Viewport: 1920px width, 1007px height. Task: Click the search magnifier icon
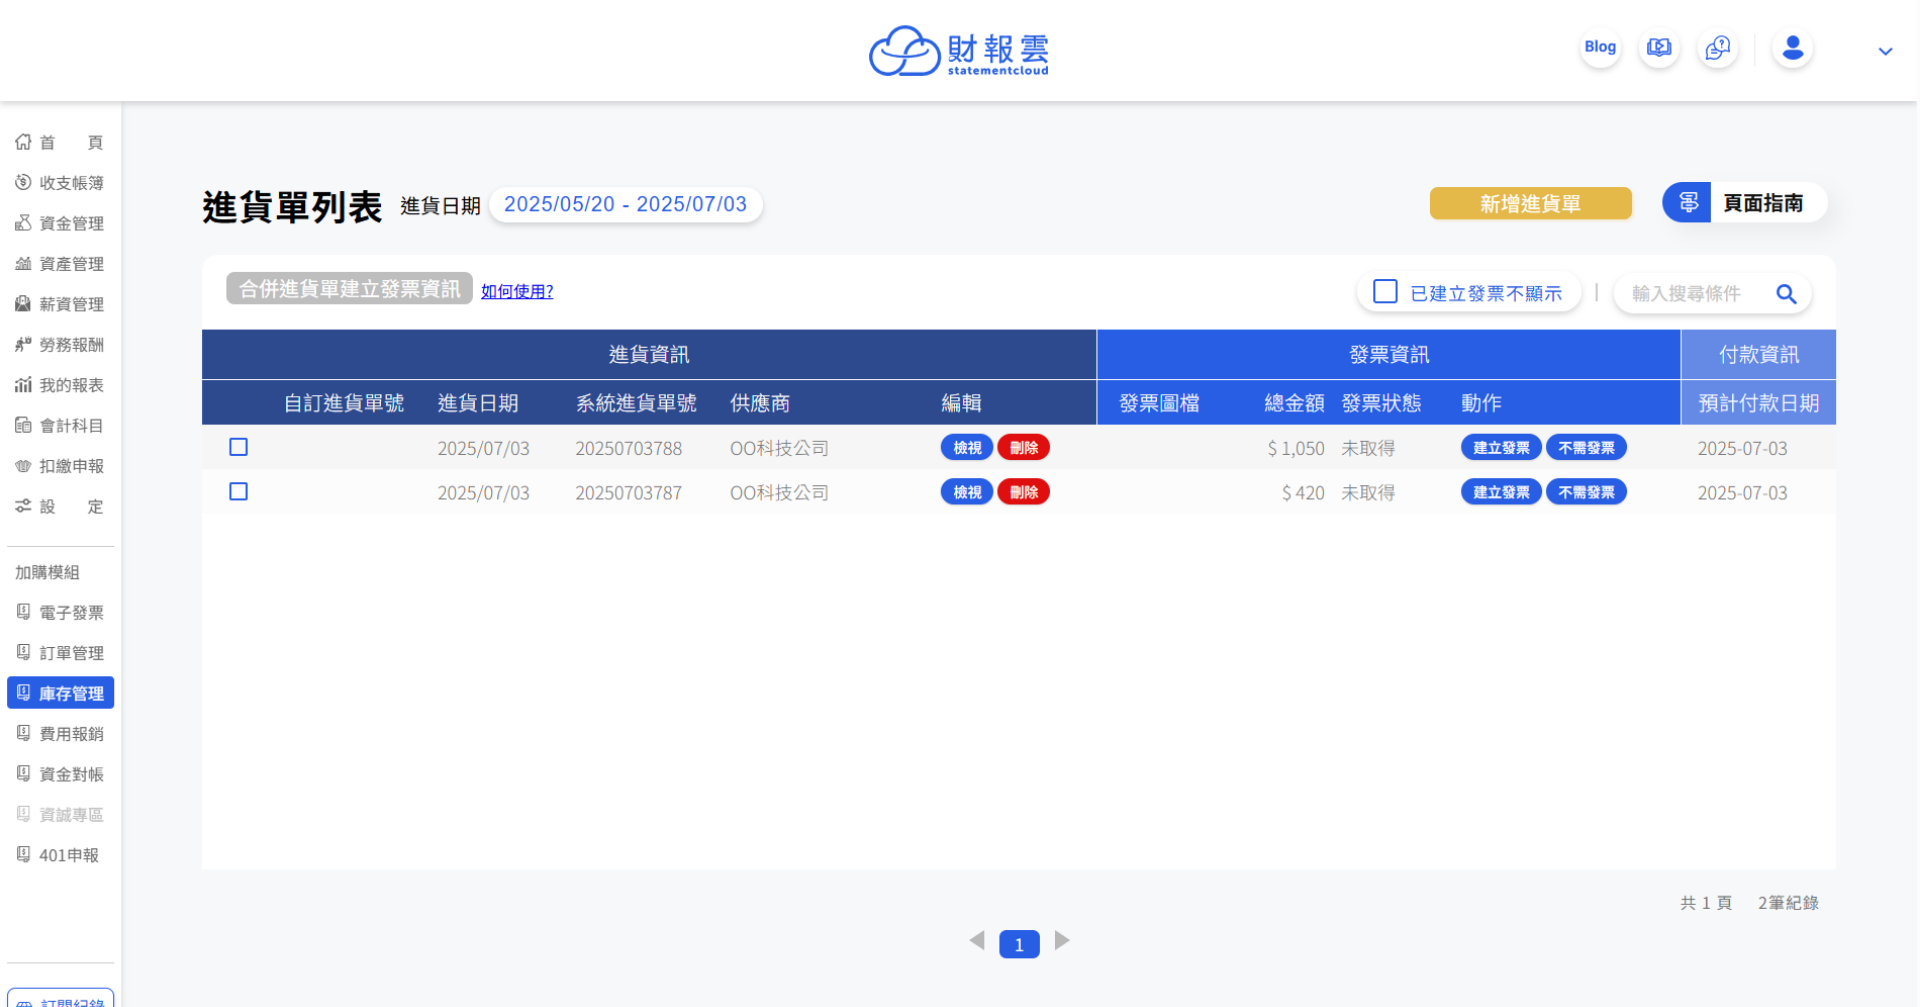[x=1786, y=294]
